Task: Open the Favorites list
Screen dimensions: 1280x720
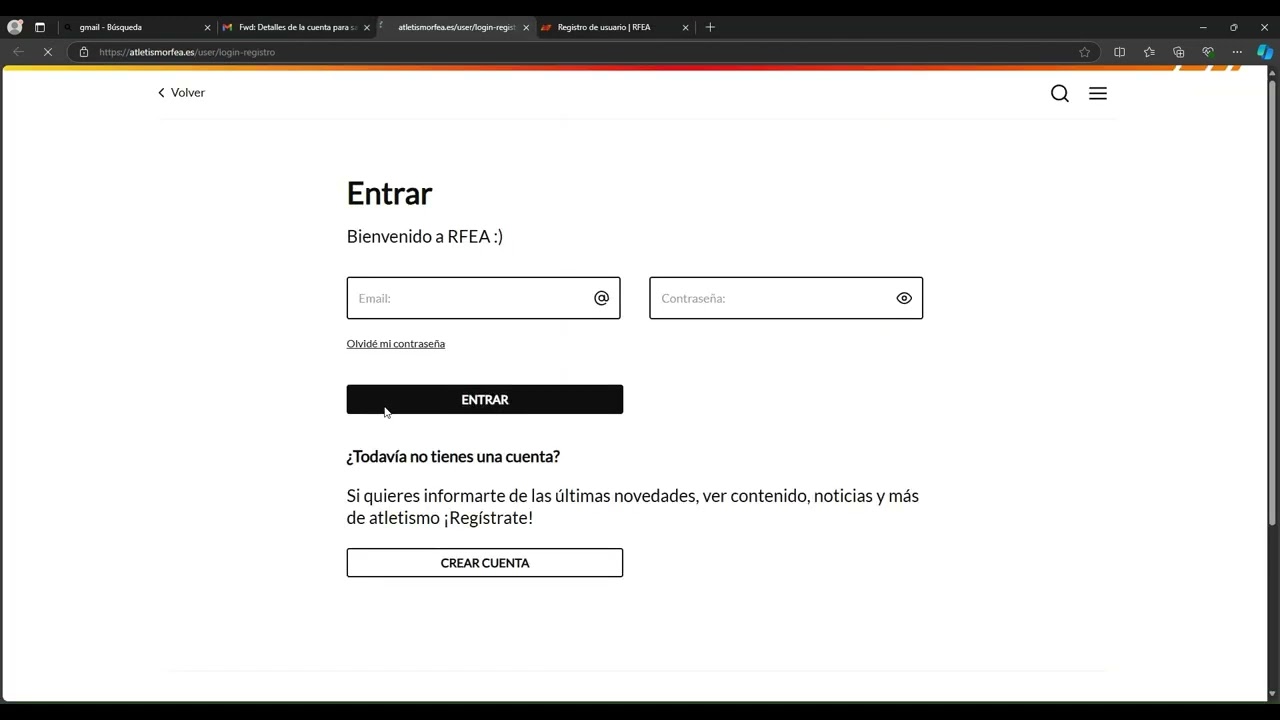Action: click(x=1149, y=52)
